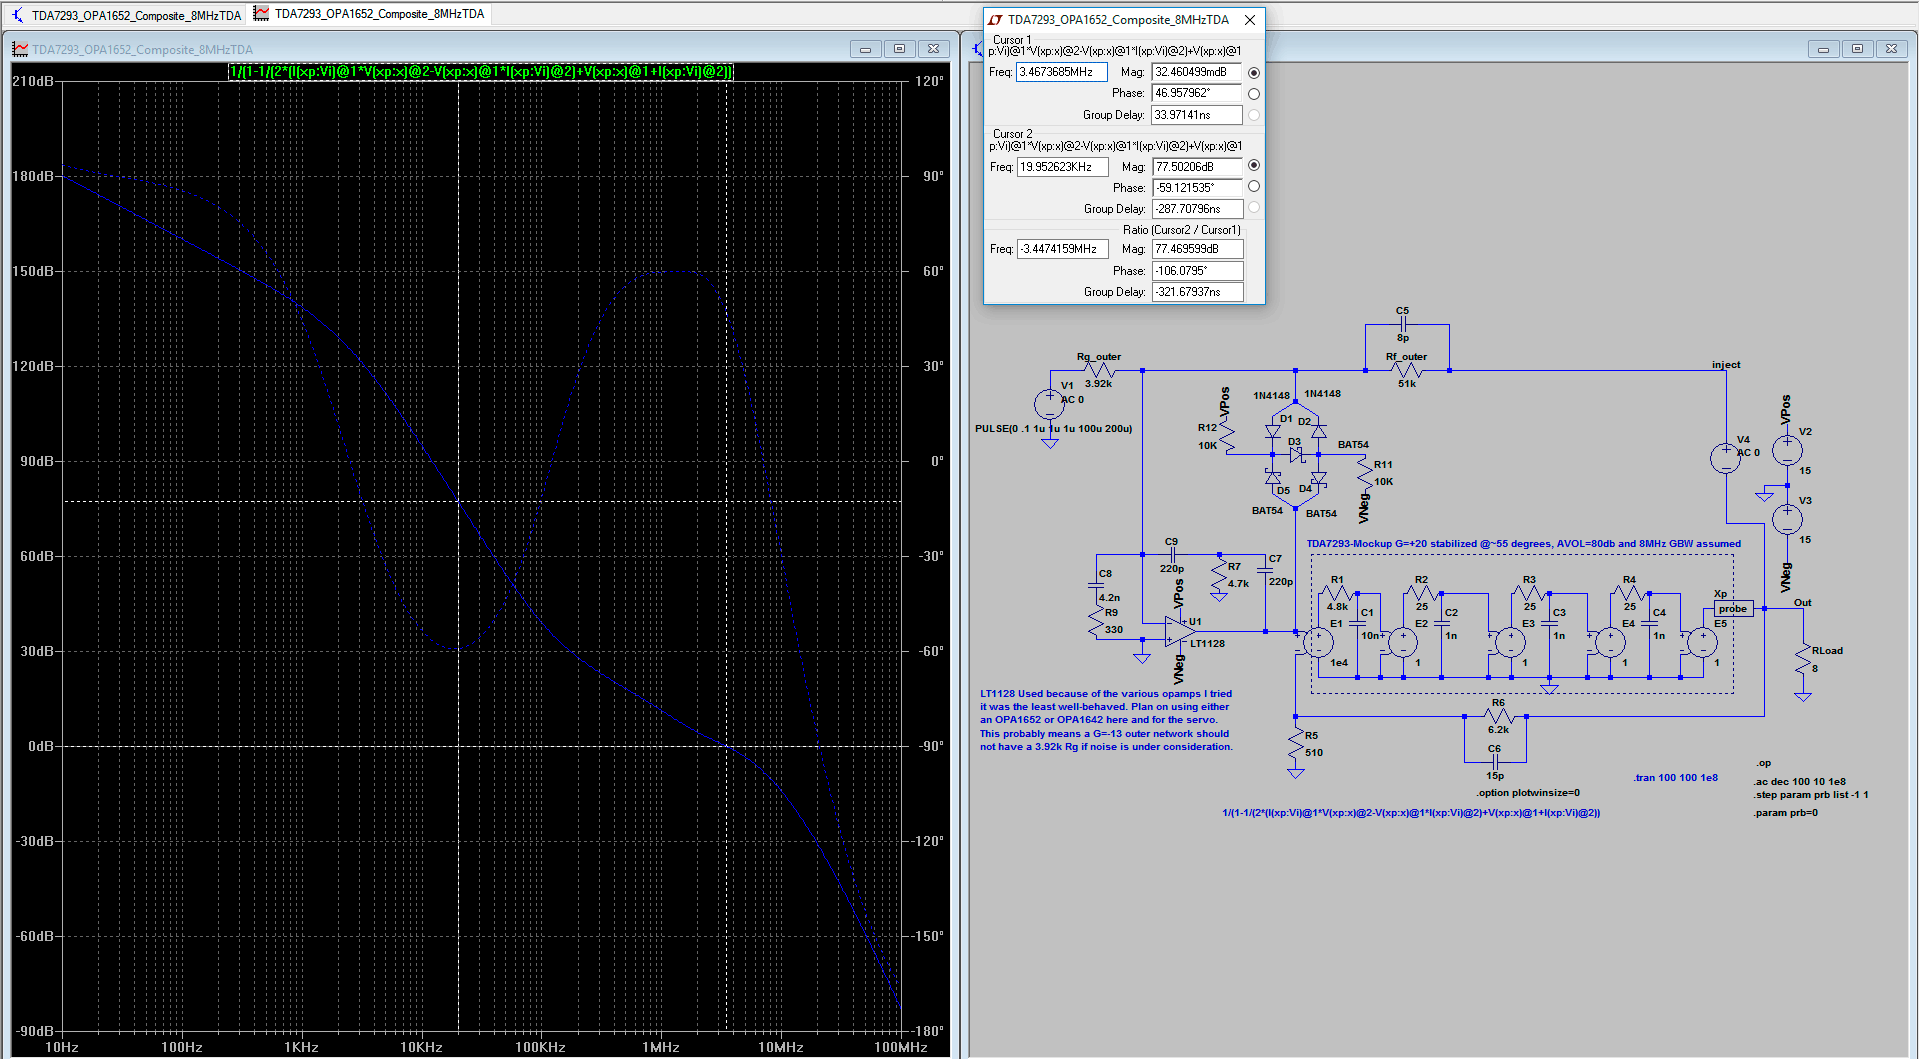Click the blue loop-gain formula text in schematic
Screen dimensions: 1920x1059
click(x=1411, y=813)
